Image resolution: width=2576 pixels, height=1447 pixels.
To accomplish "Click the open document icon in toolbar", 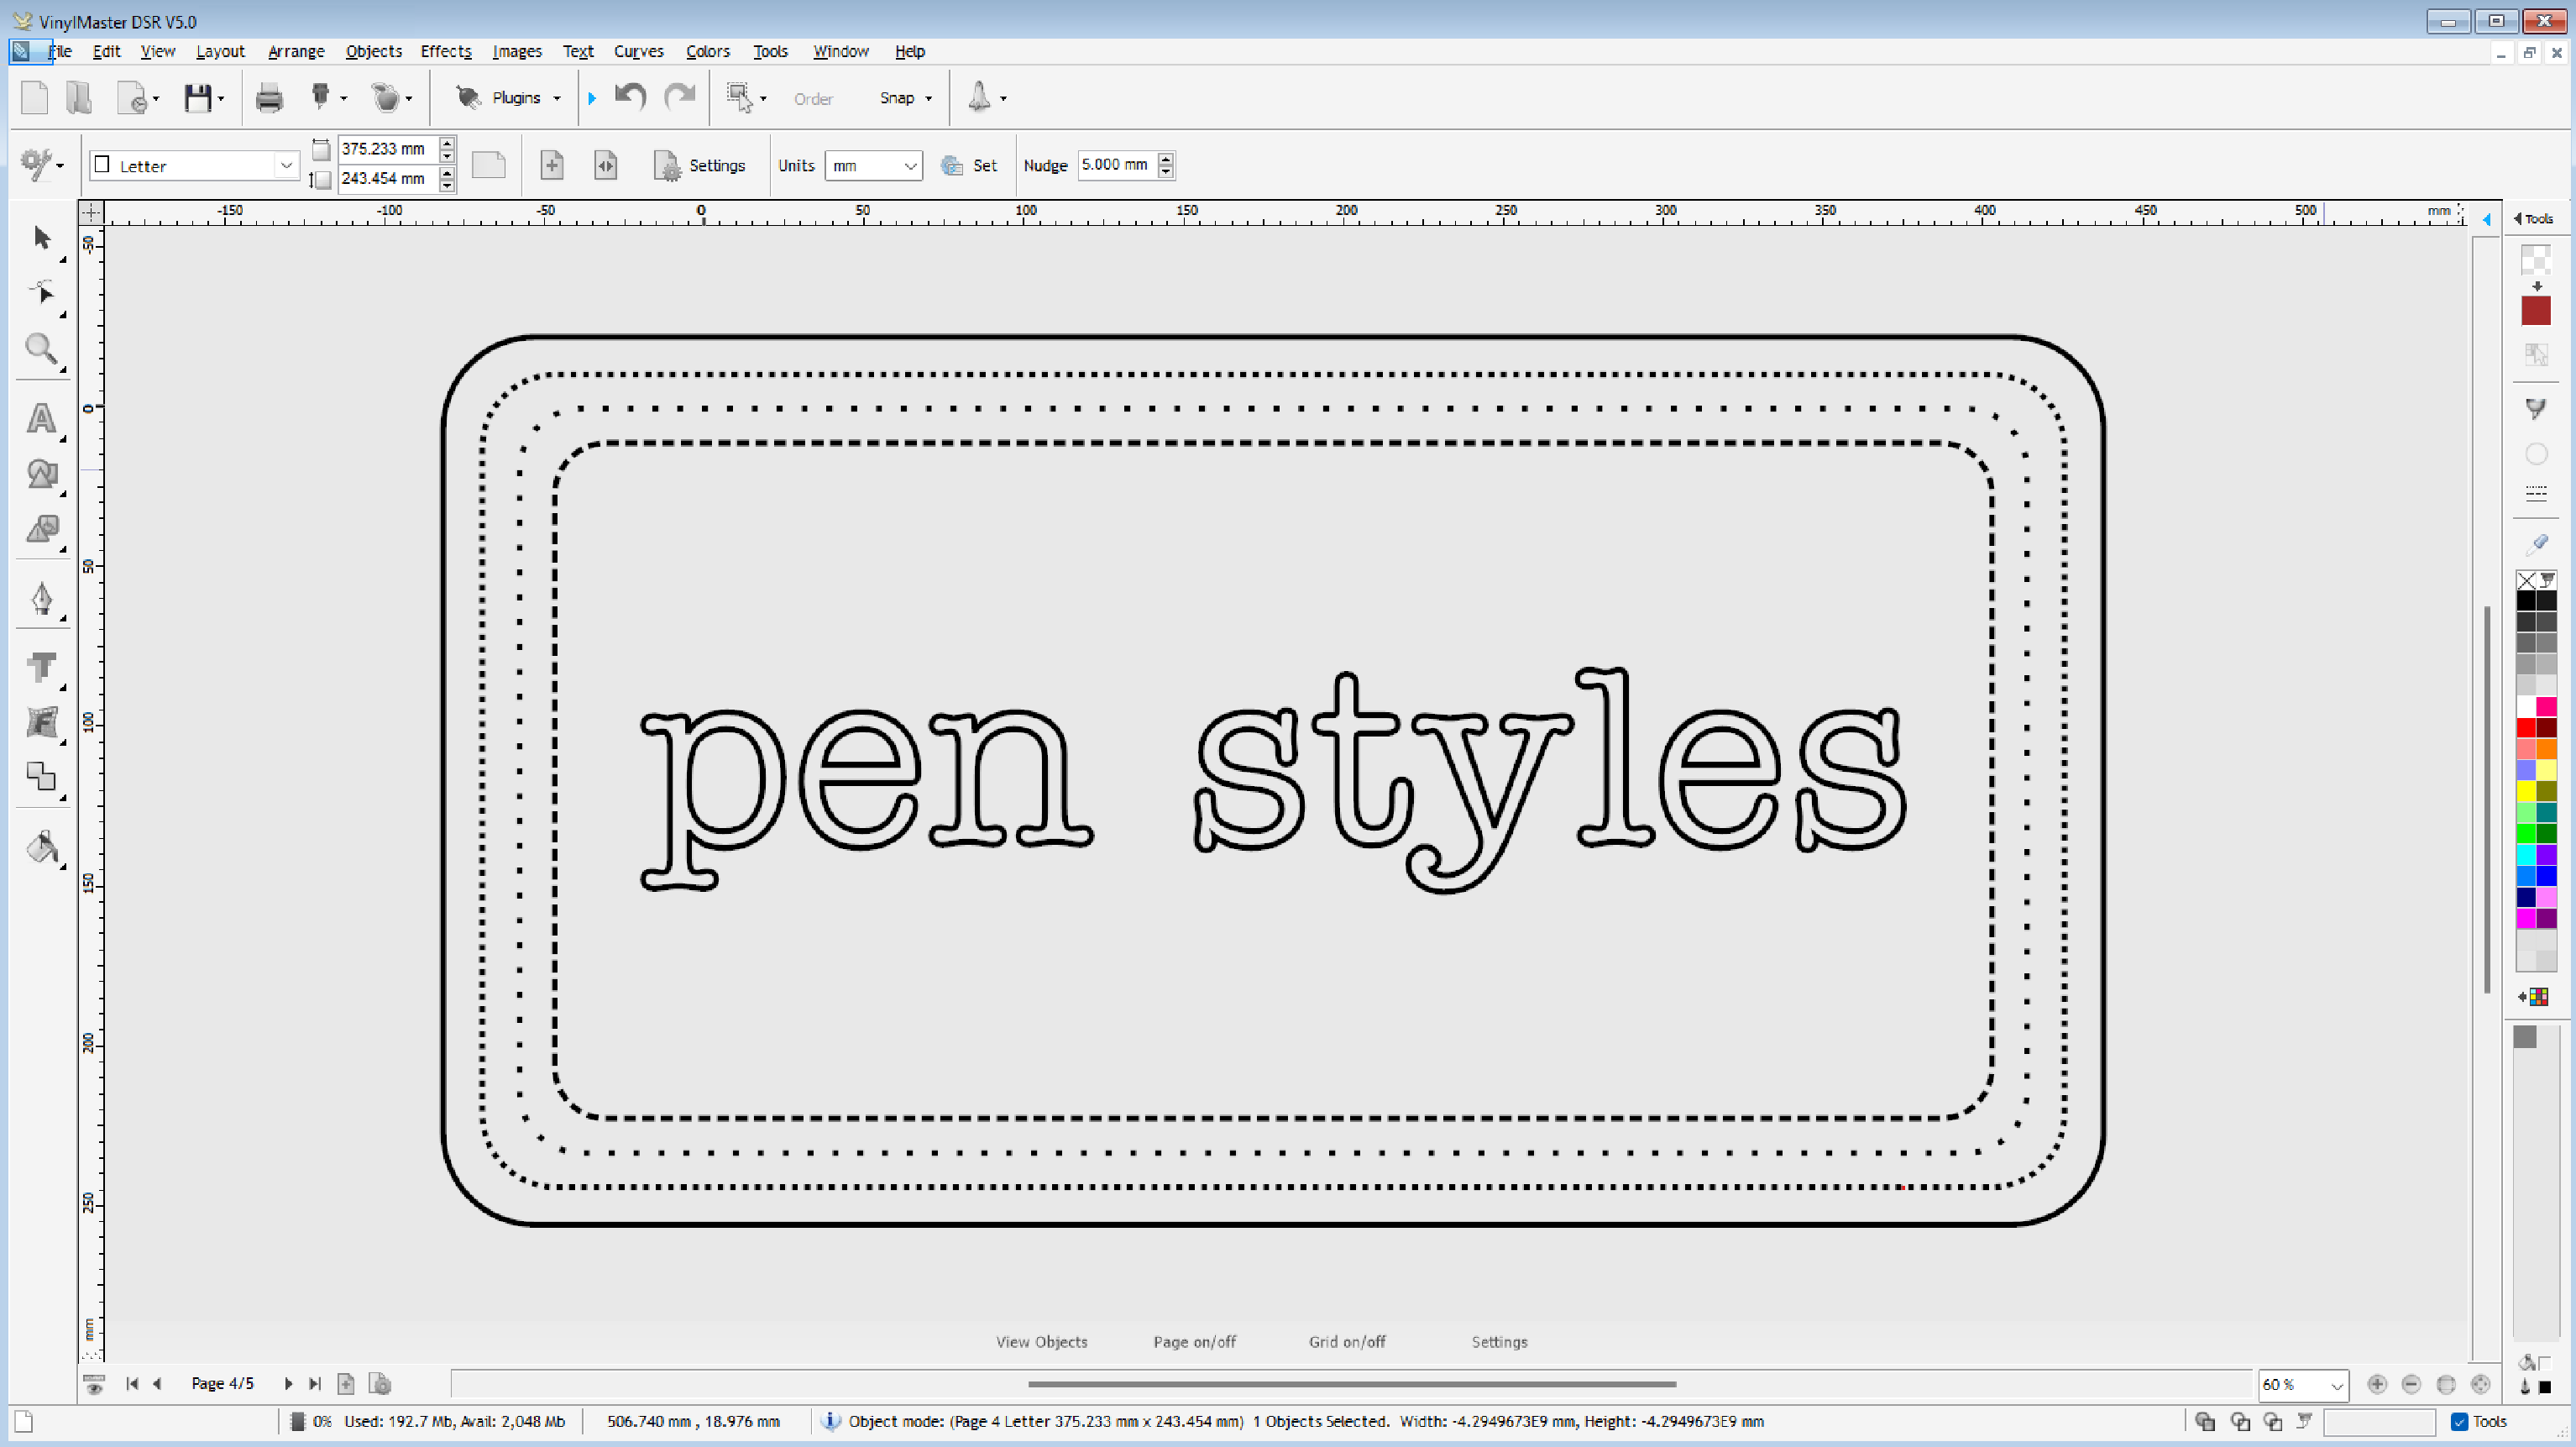I will pos(79,97).
